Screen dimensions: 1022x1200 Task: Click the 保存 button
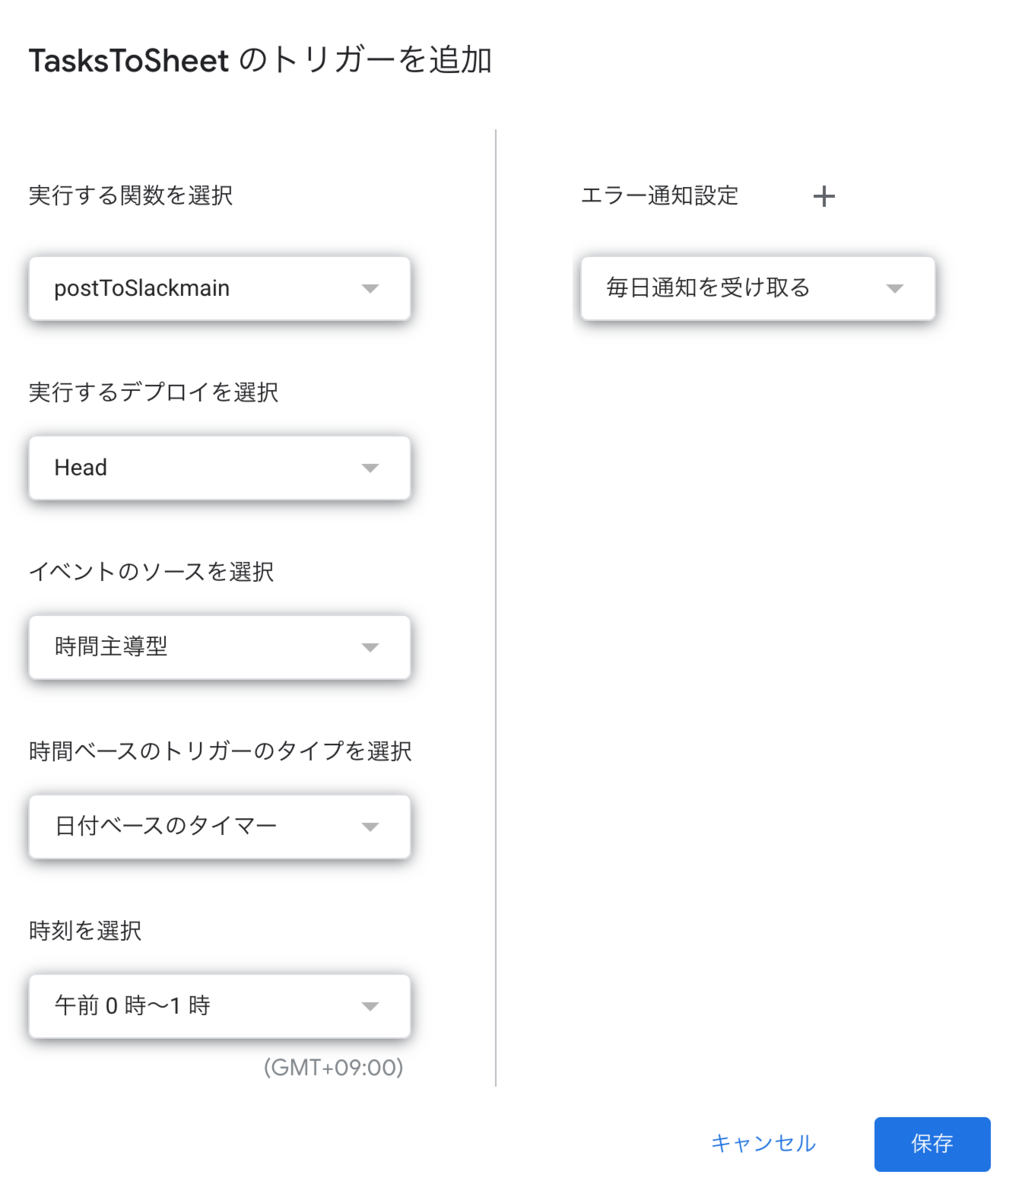point(932,1144)
